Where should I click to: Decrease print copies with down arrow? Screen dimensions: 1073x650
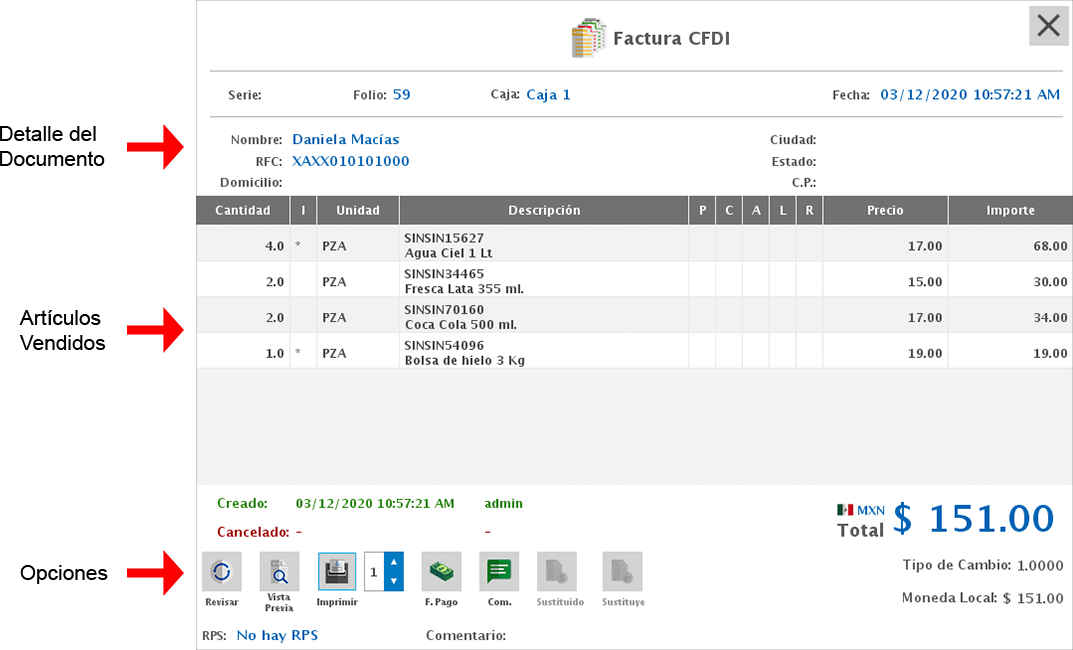[x=393, y=581]
